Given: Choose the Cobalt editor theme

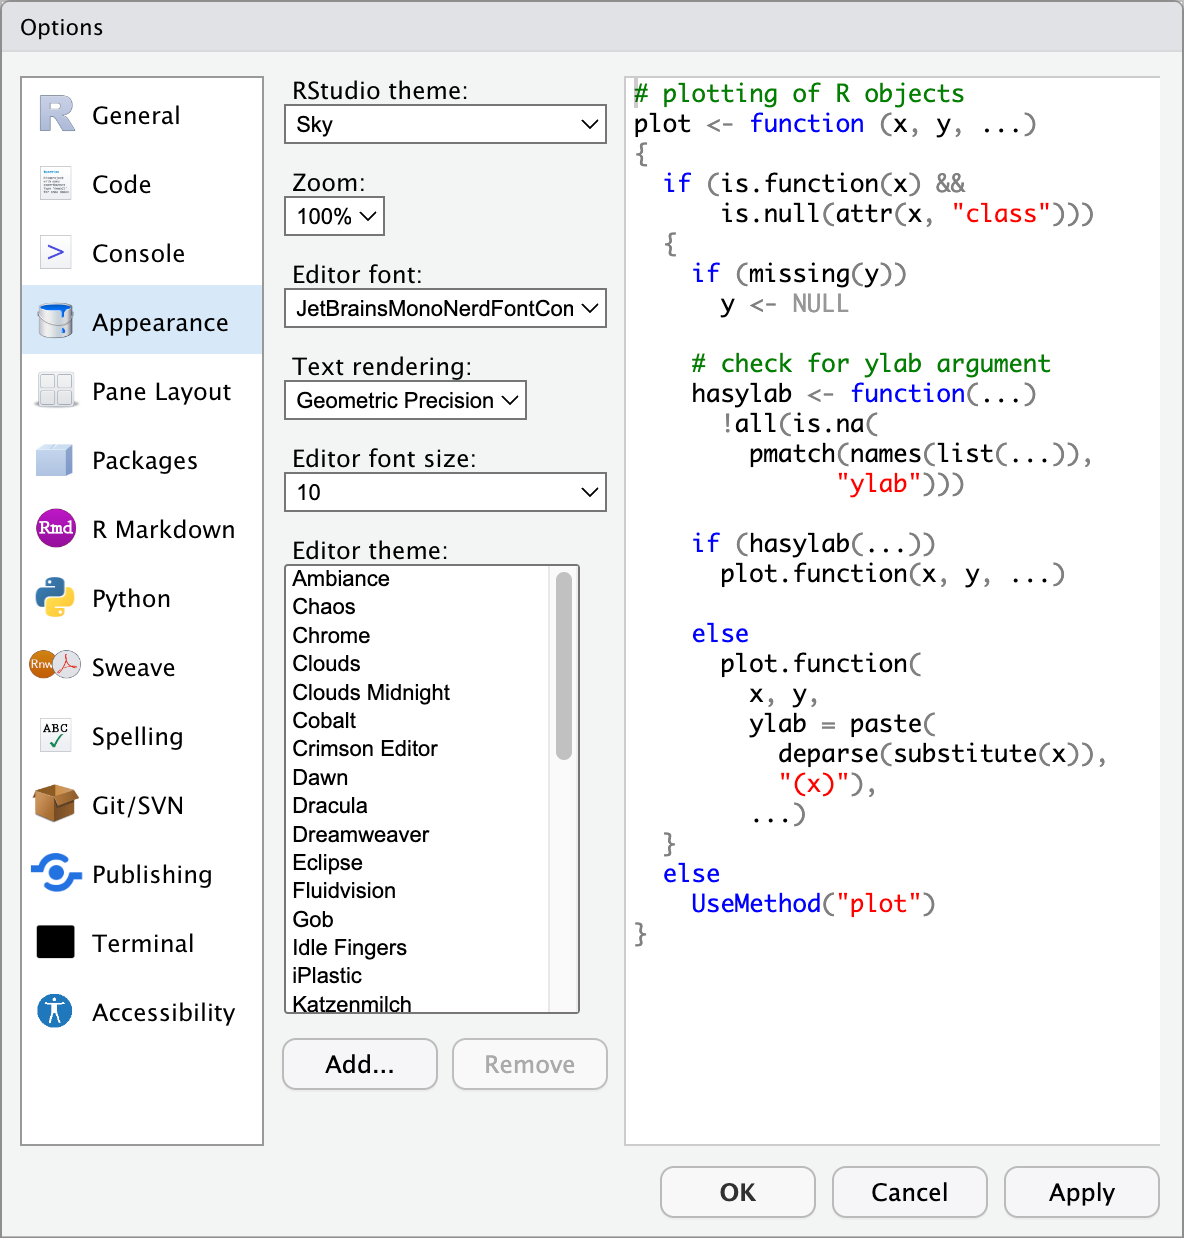Looking at the screenshot, I should [x=417, y=720].
